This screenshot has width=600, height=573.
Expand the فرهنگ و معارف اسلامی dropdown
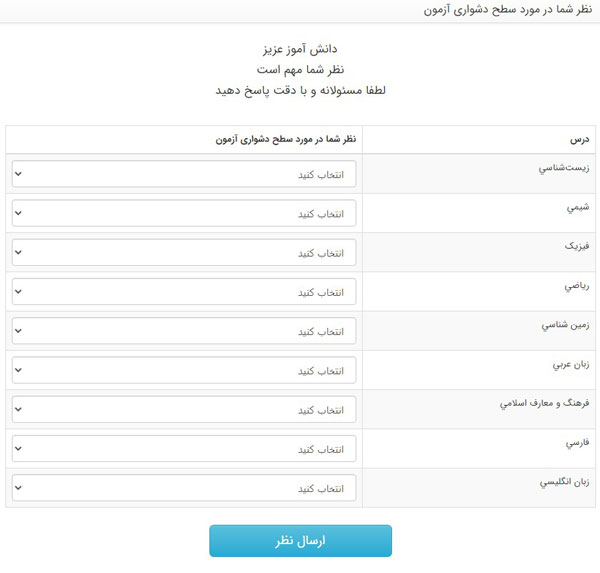(183, 410)
